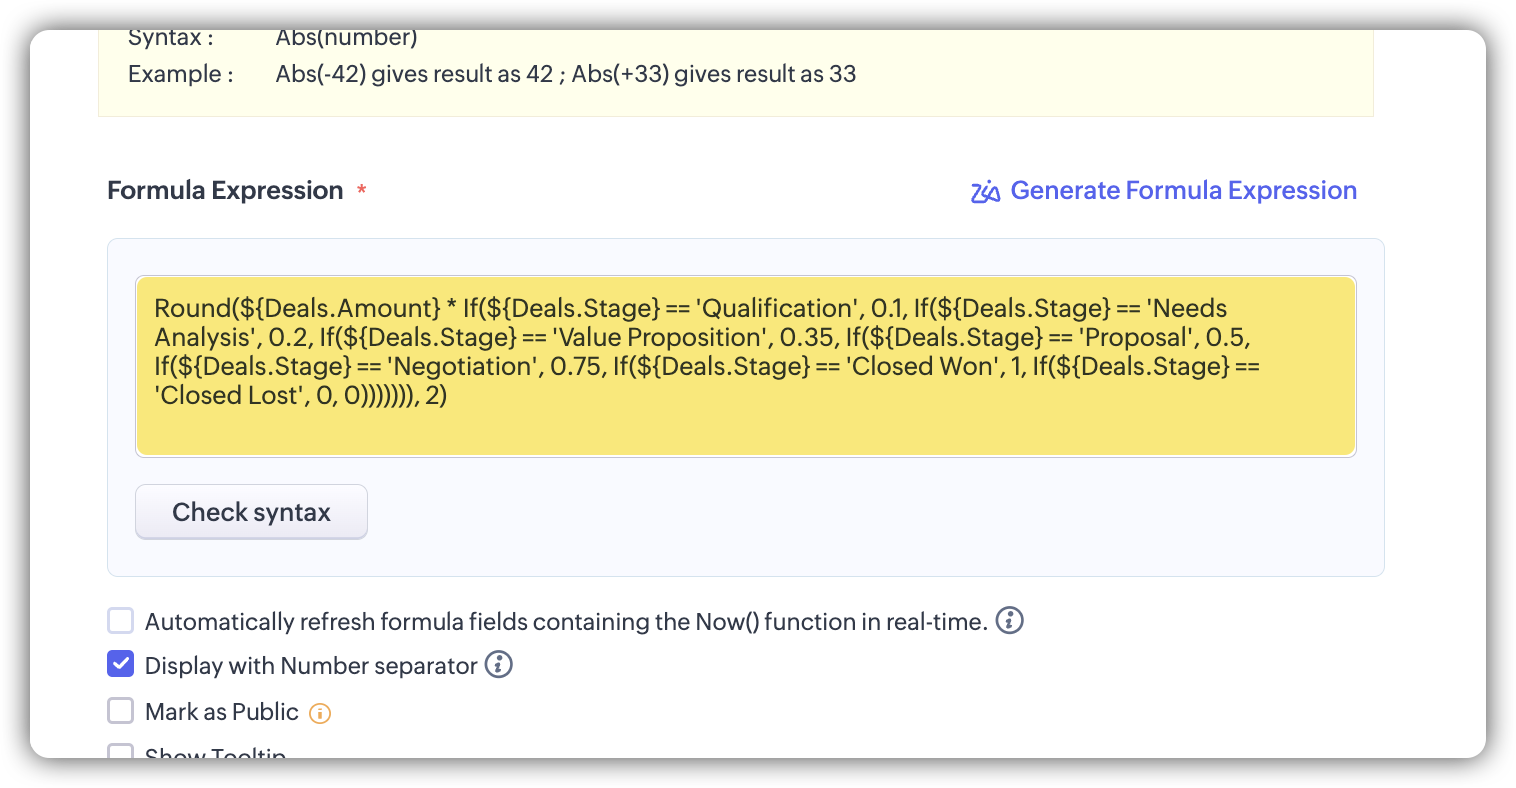
Task: Toggle the partially visible Show Tooltip checkbox
Action: 121,751
